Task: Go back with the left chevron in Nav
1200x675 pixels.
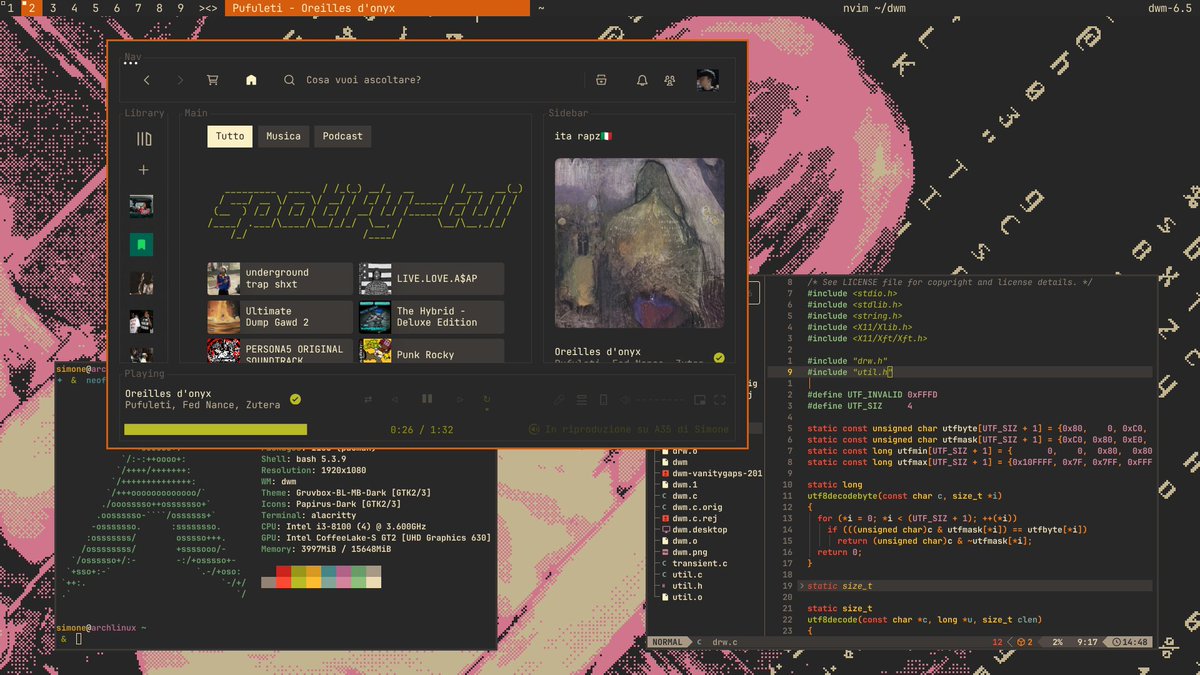Action: 147,80
